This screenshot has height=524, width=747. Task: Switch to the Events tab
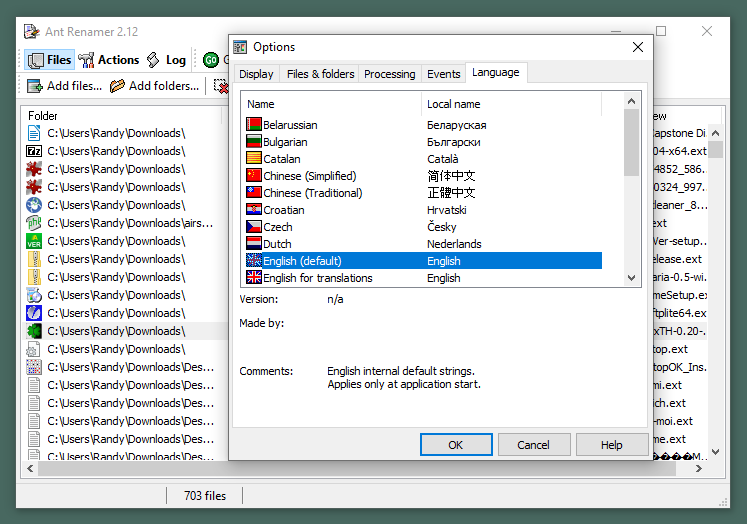444,74
